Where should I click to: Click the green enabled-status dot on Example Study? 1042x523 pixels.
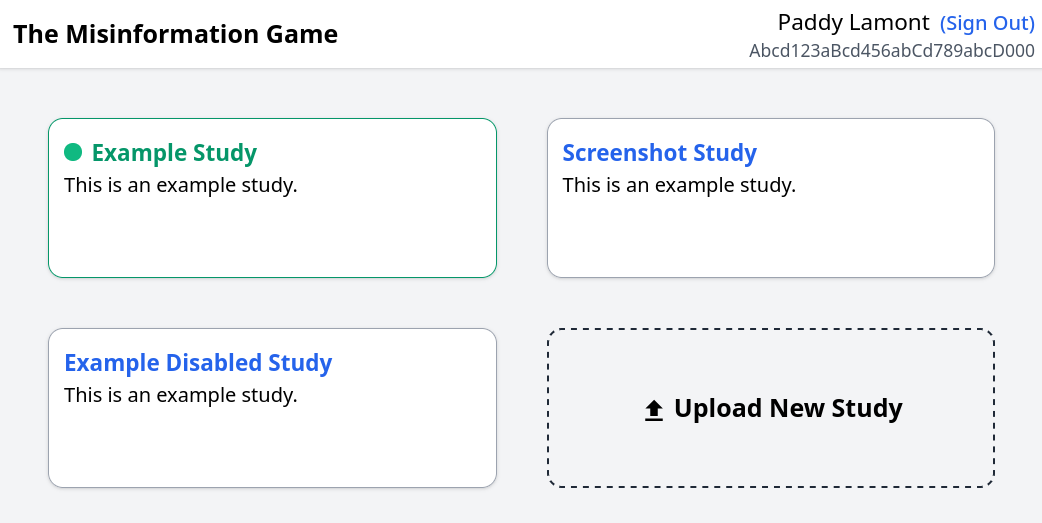coord(73,152)
